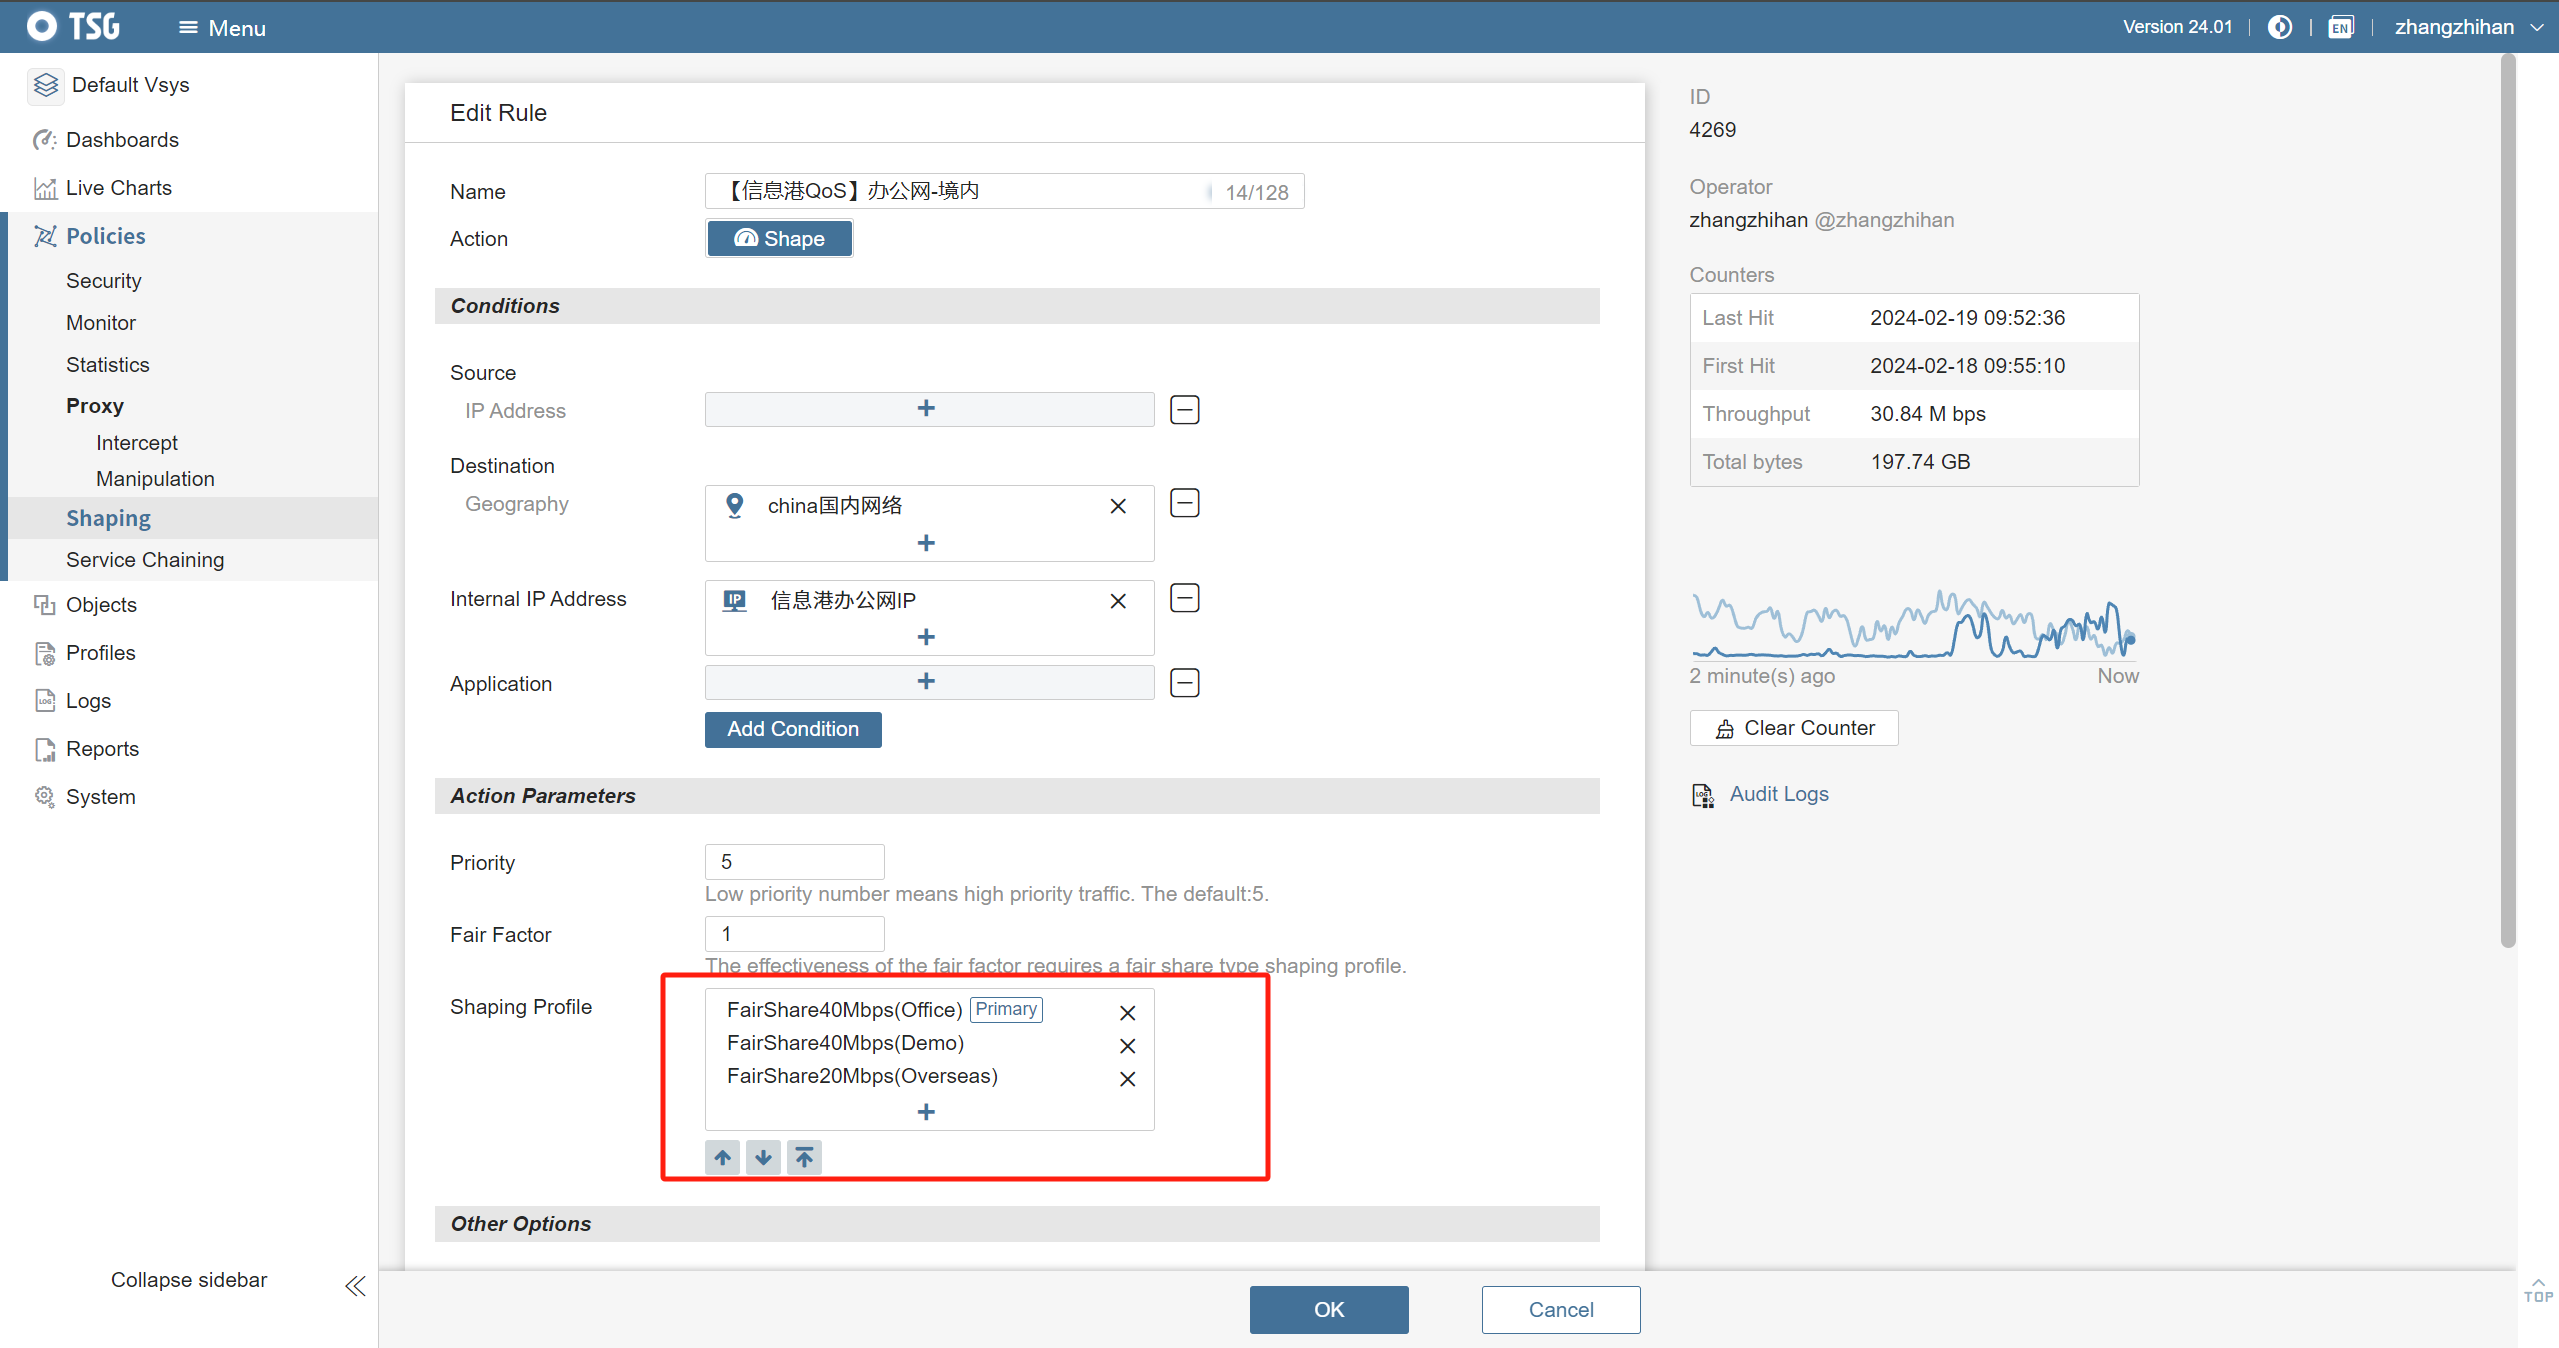Move shaping profile to top
Image resolution: width=2559 pixels, height=1348 pixels.
tap(804, 1157)
